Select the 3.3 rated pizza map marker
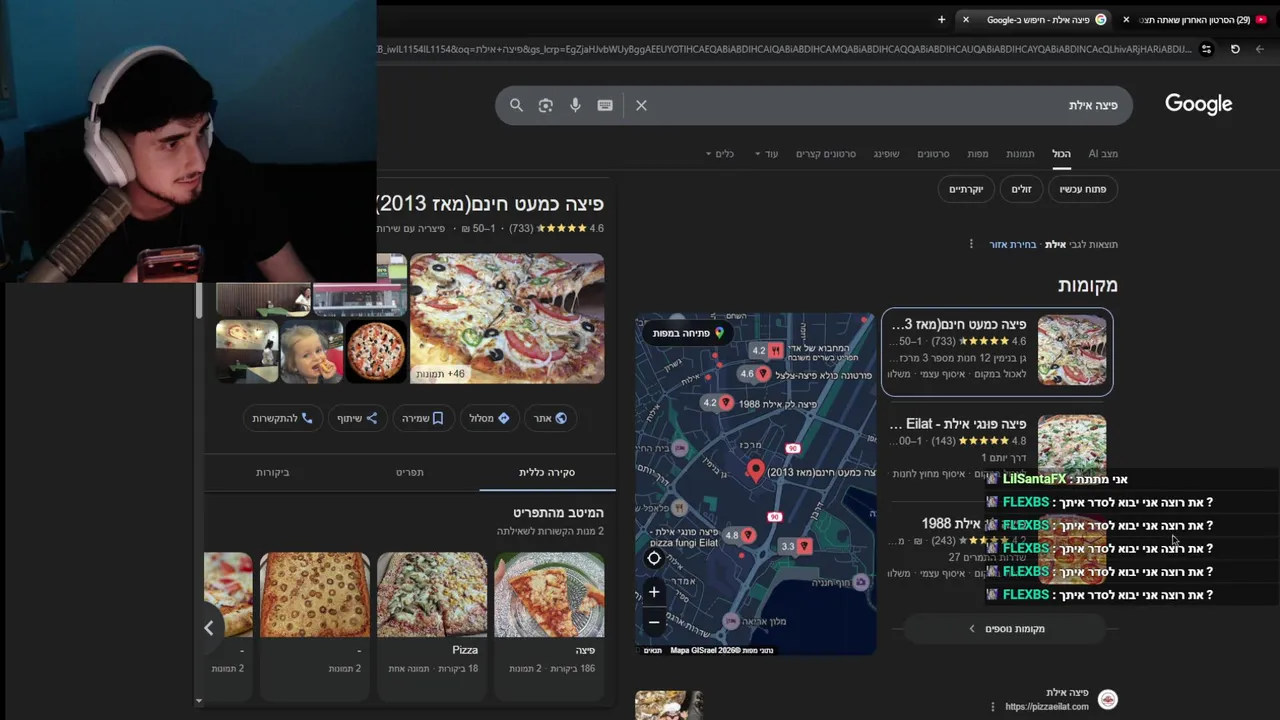 796,546
